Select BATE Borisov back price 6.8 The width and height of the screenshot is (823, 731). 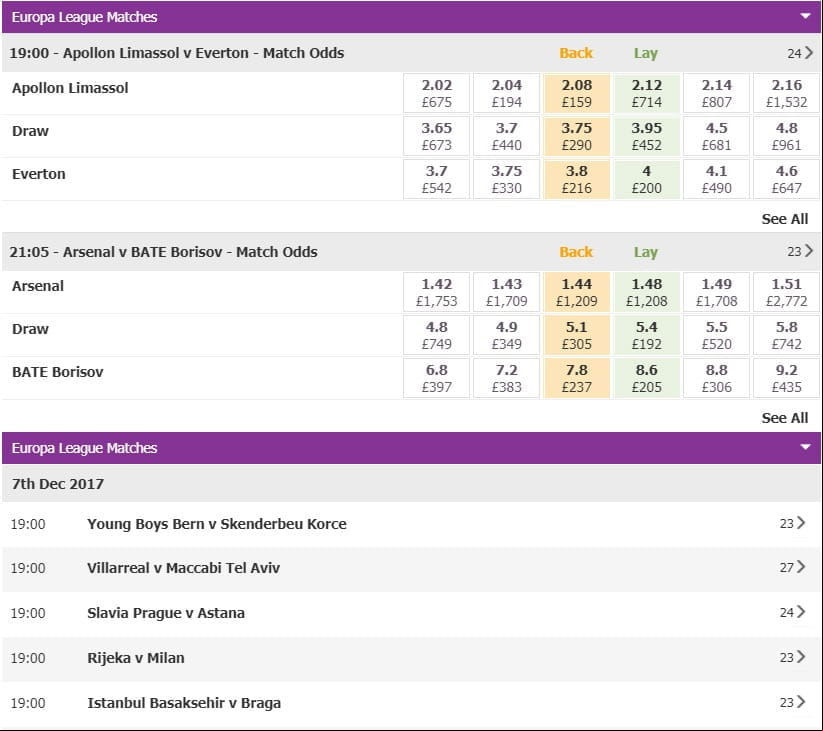point(437,378)
